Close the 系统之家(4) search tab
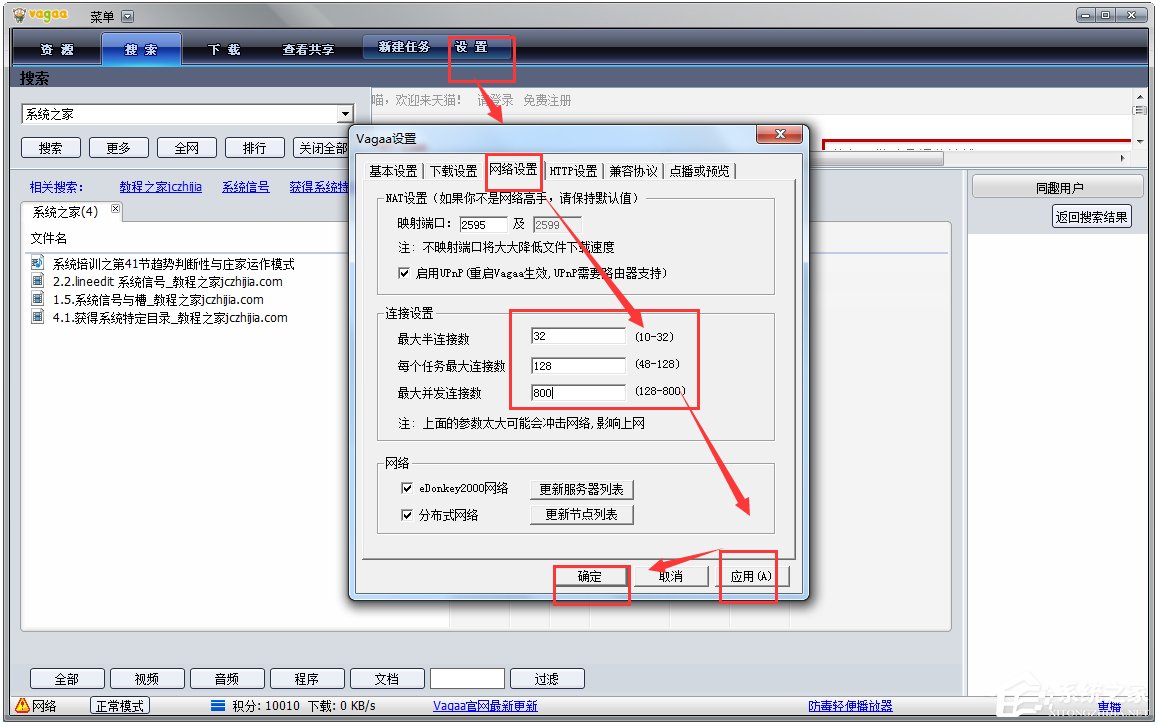Screen dimensions: 1158x726 [x=115, y=209]
